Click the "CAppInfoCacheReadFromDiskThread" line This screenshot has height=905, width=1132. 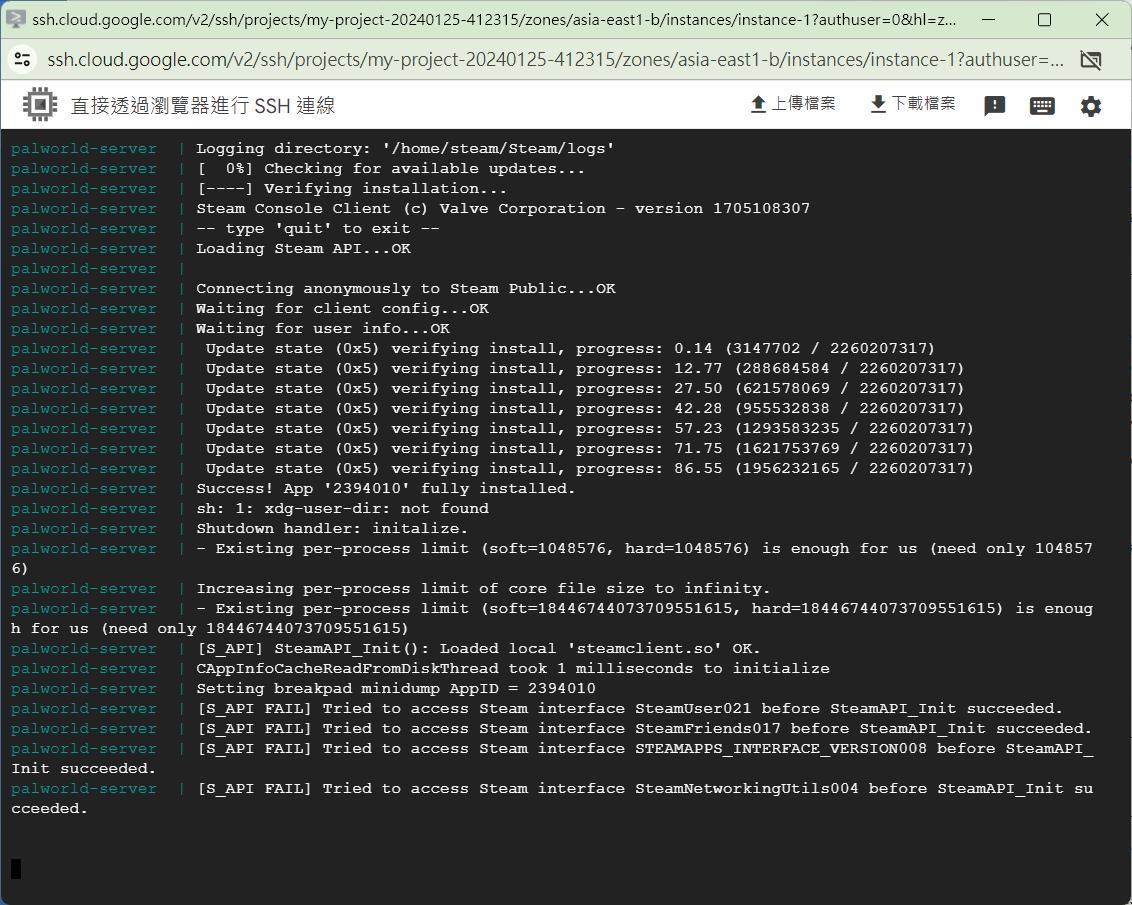513,668
